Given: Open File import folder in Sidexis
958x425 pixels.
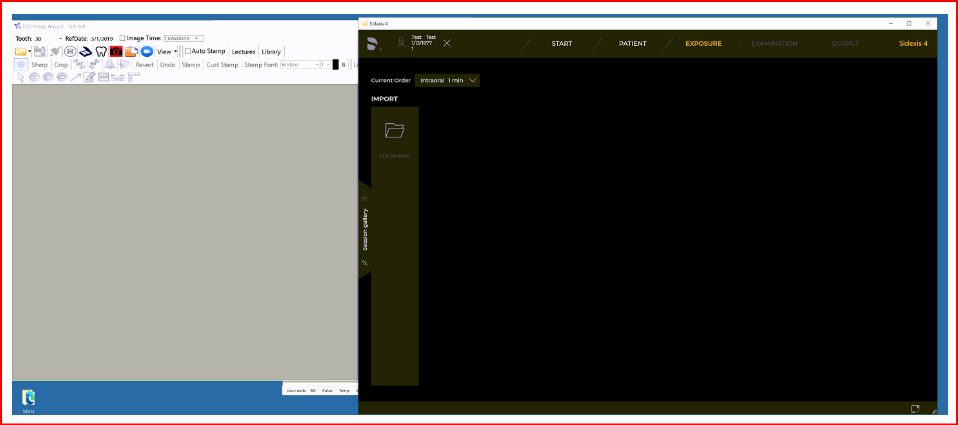Looking at the screenshot, I should pos(394,131).
